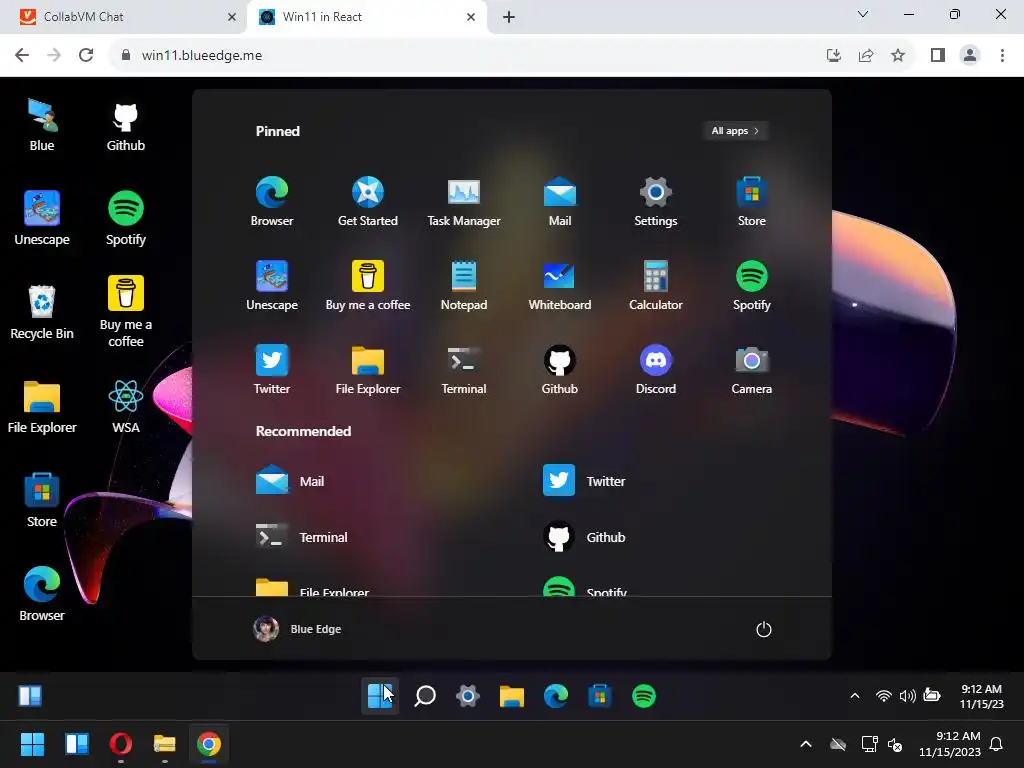The image size is (1024, 768).
Task: Expand inner taskbar hidden icons chevron
Action: click(x=854, y=696)
